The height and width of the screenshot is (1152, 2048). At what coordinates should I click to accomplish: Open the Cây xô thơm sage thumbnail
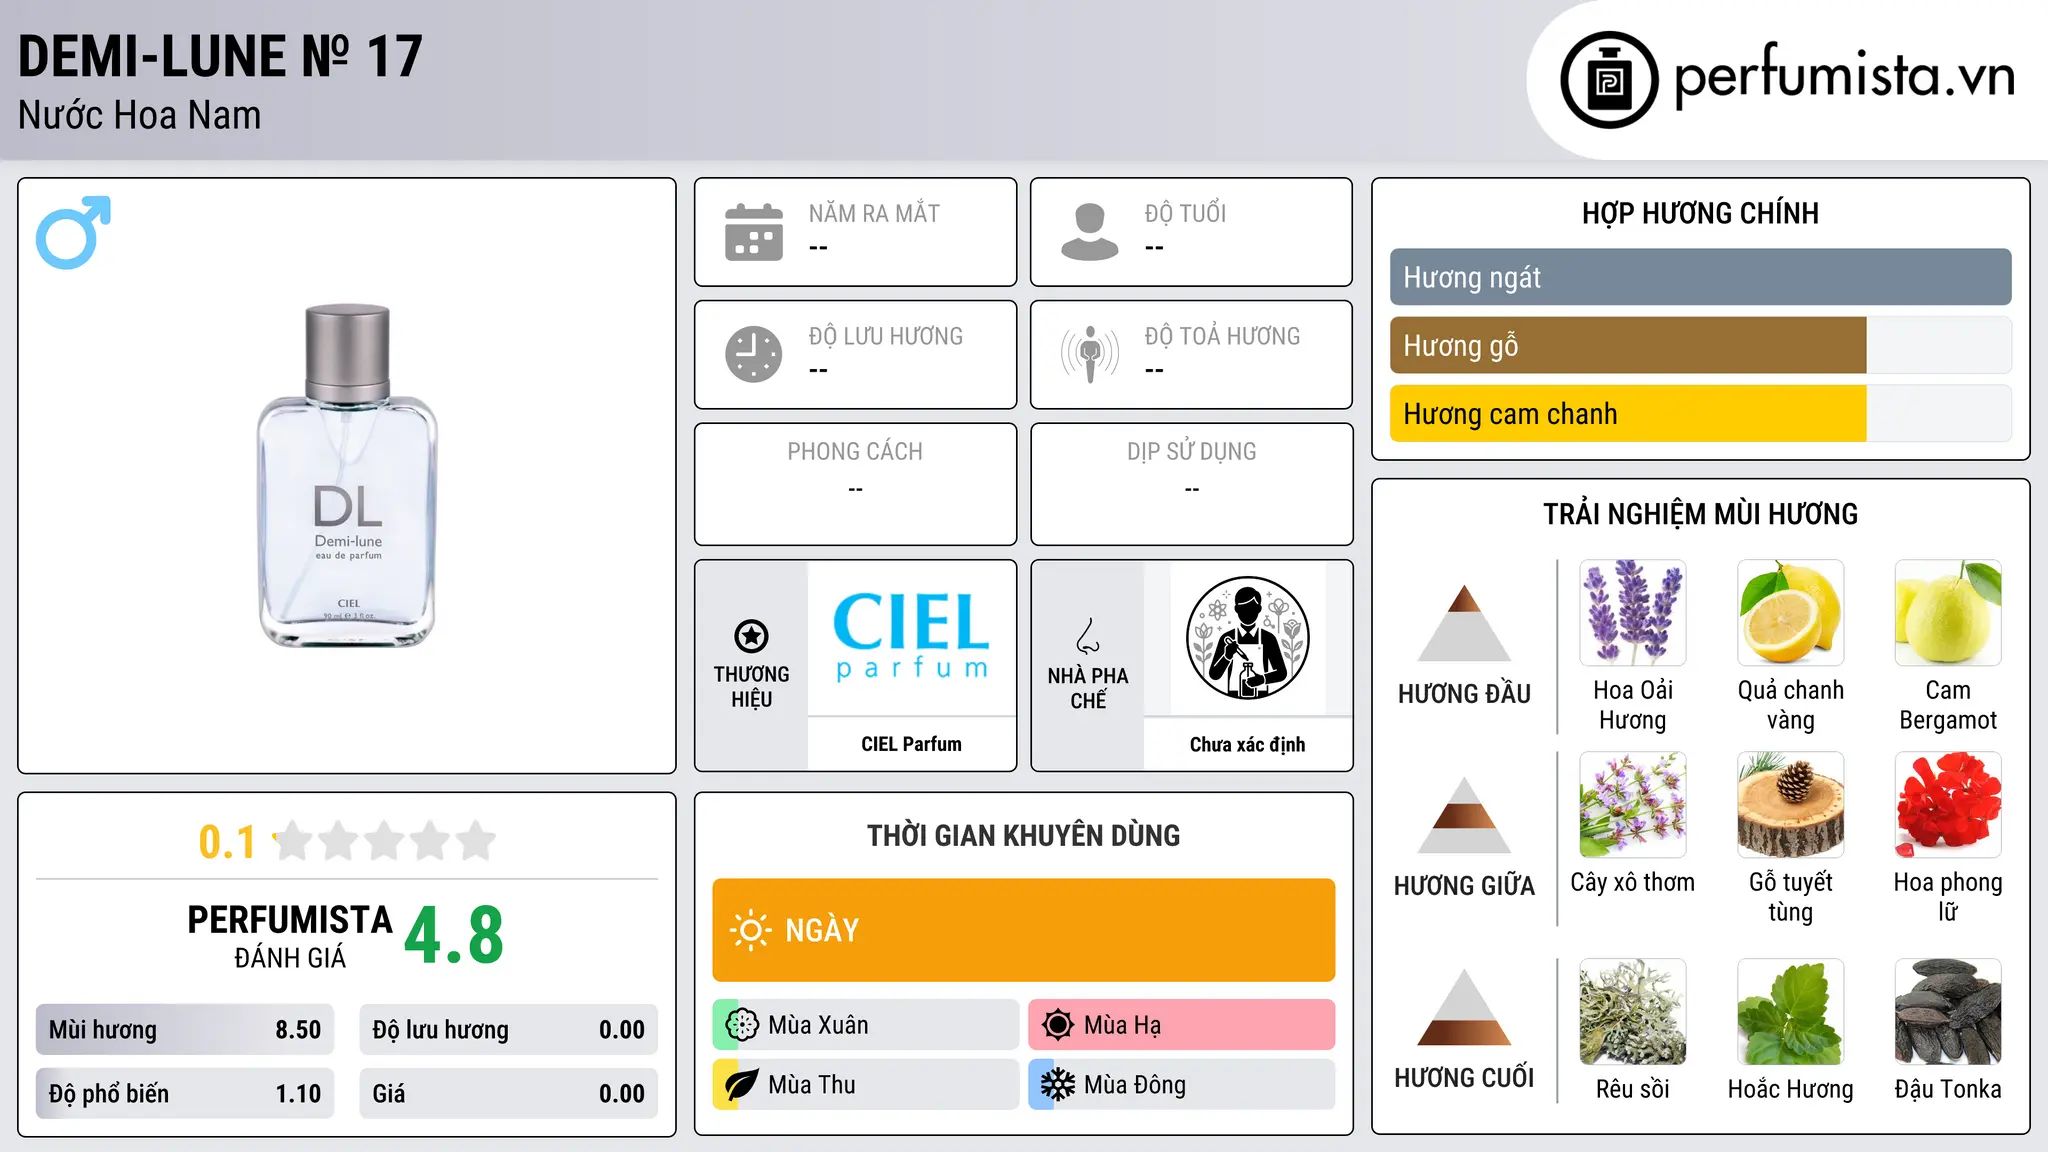[x=1633, y=805]
